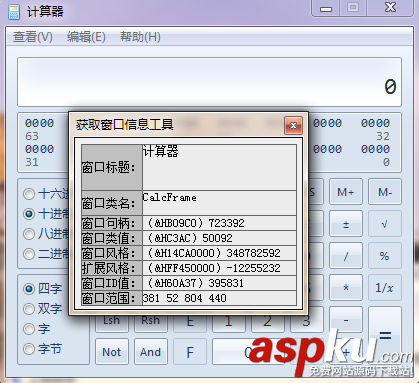Click the 窗口风格 value 348782592
Image resolution: width=419 pixels, height=383 pixels.
point(219,253)
